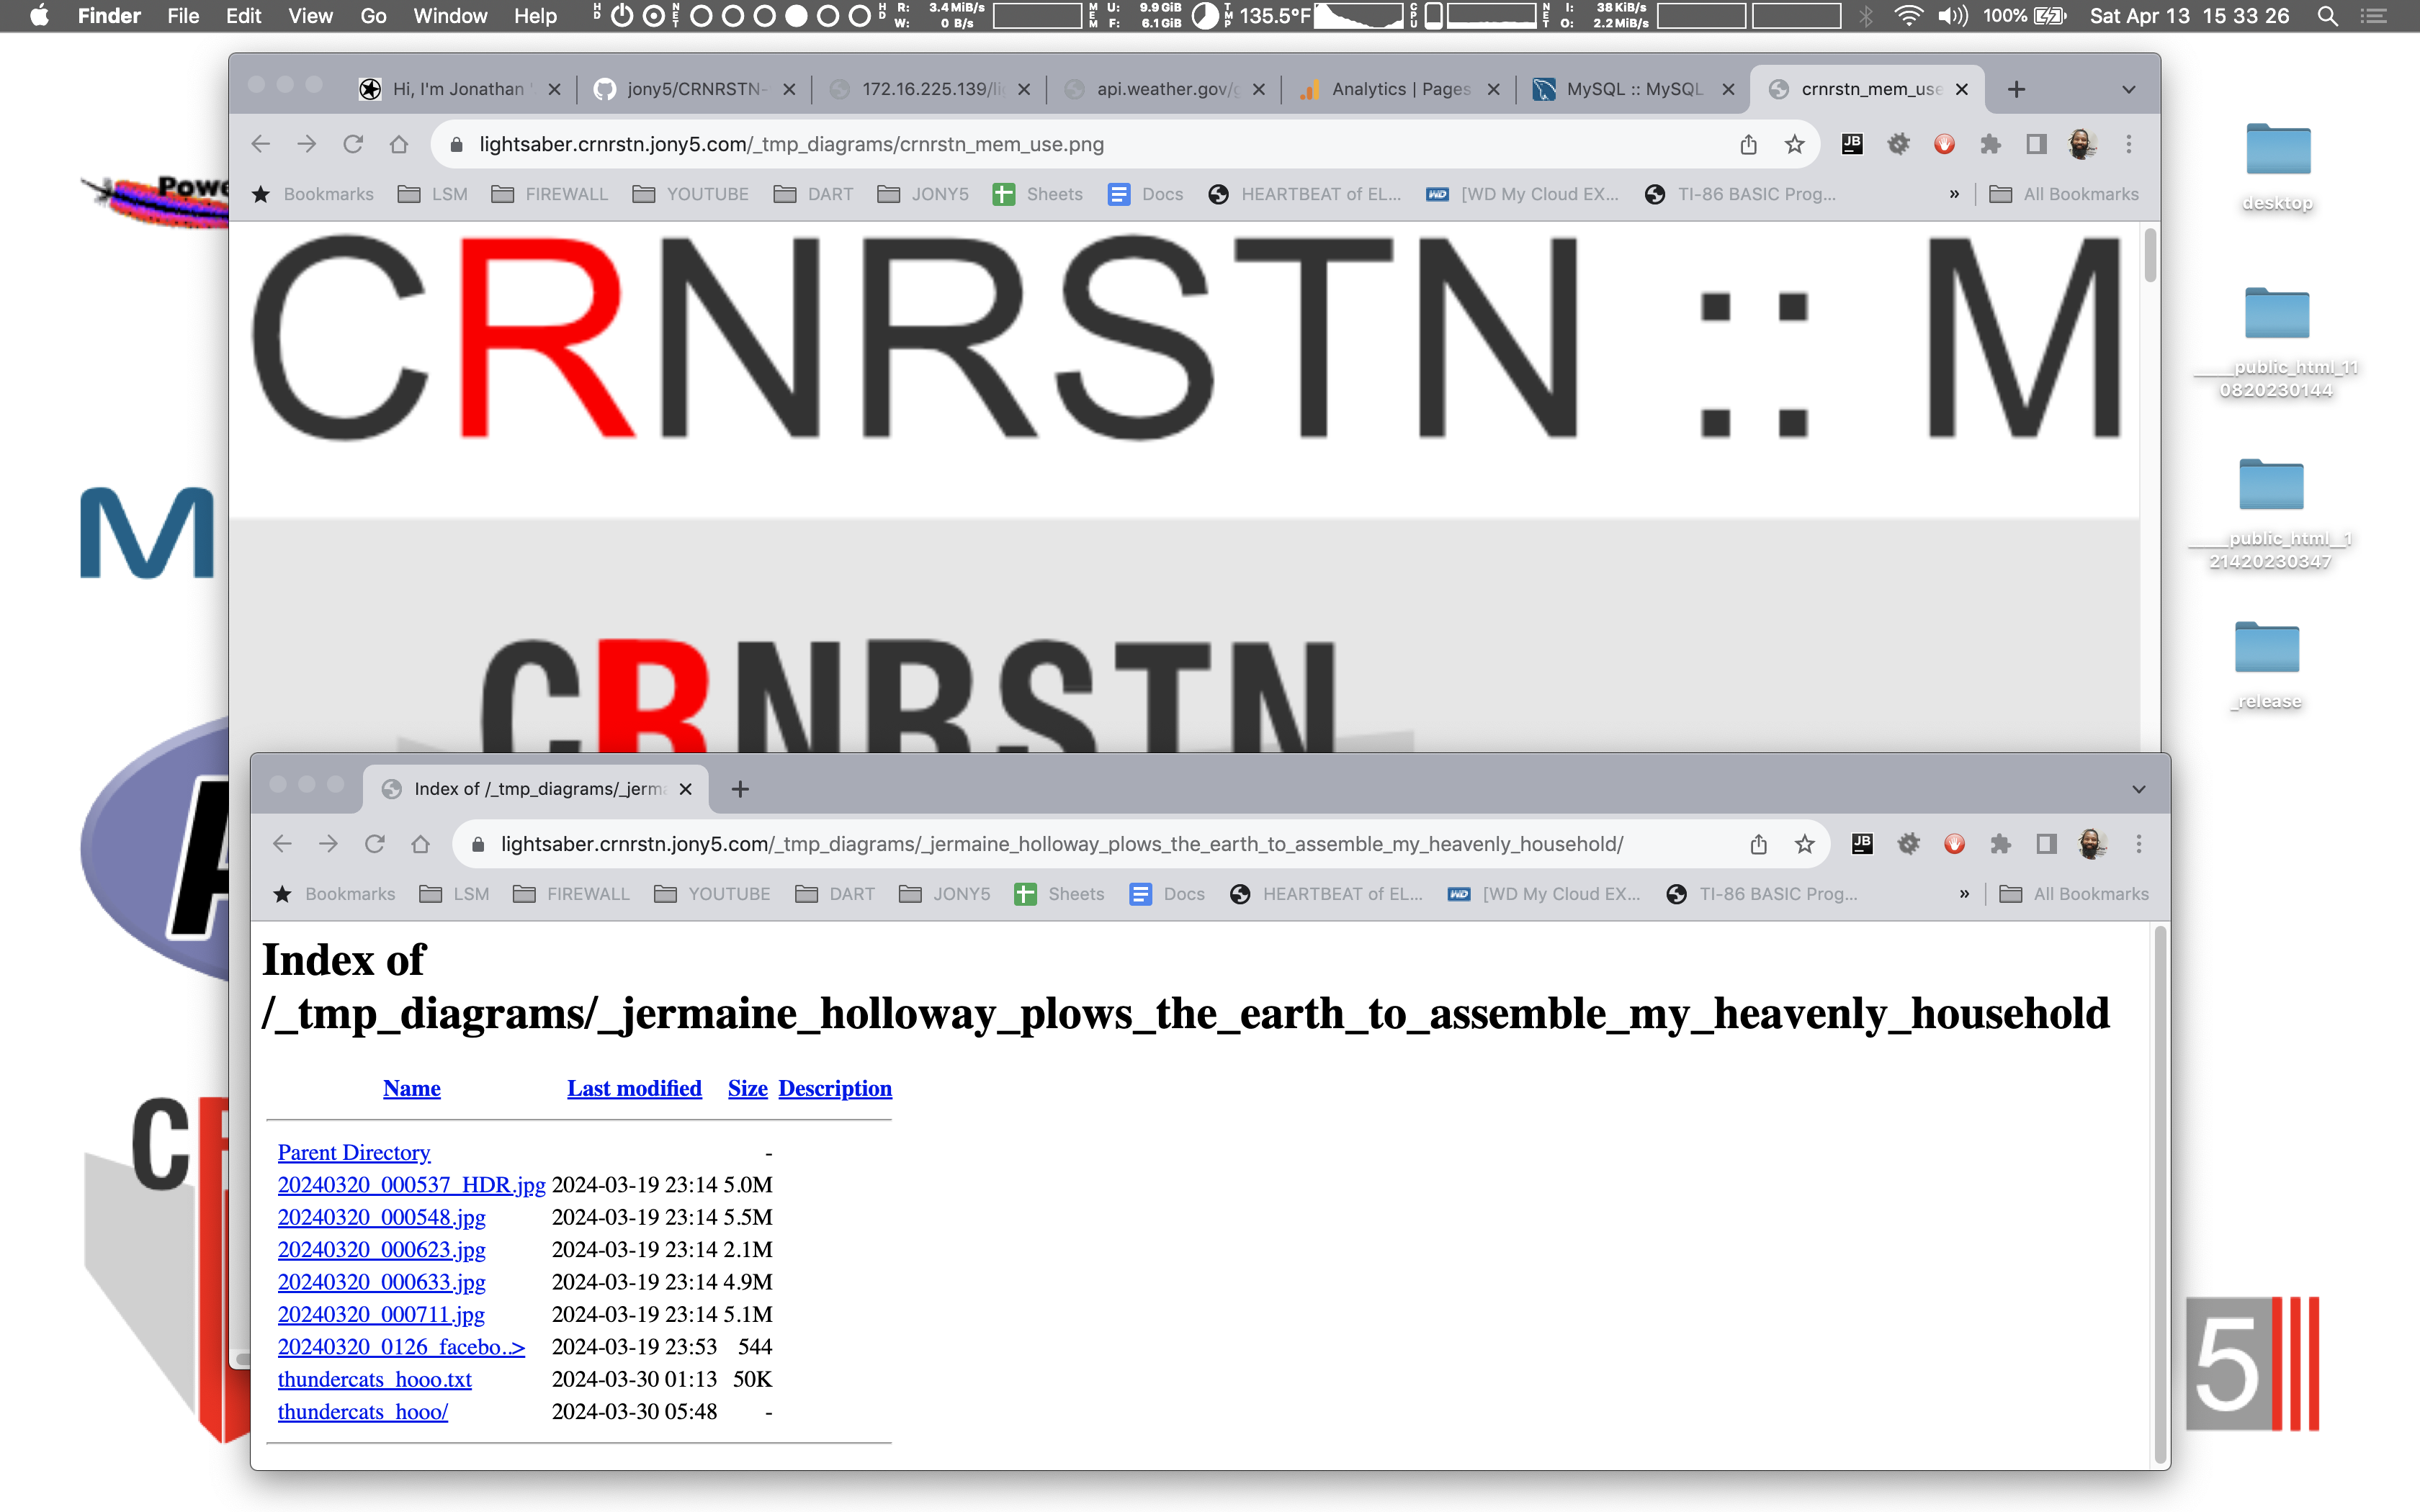Click the share icon in upper address bar
The height and width of the screenshot is (1512, 2420).
(x=1748, y=144)
